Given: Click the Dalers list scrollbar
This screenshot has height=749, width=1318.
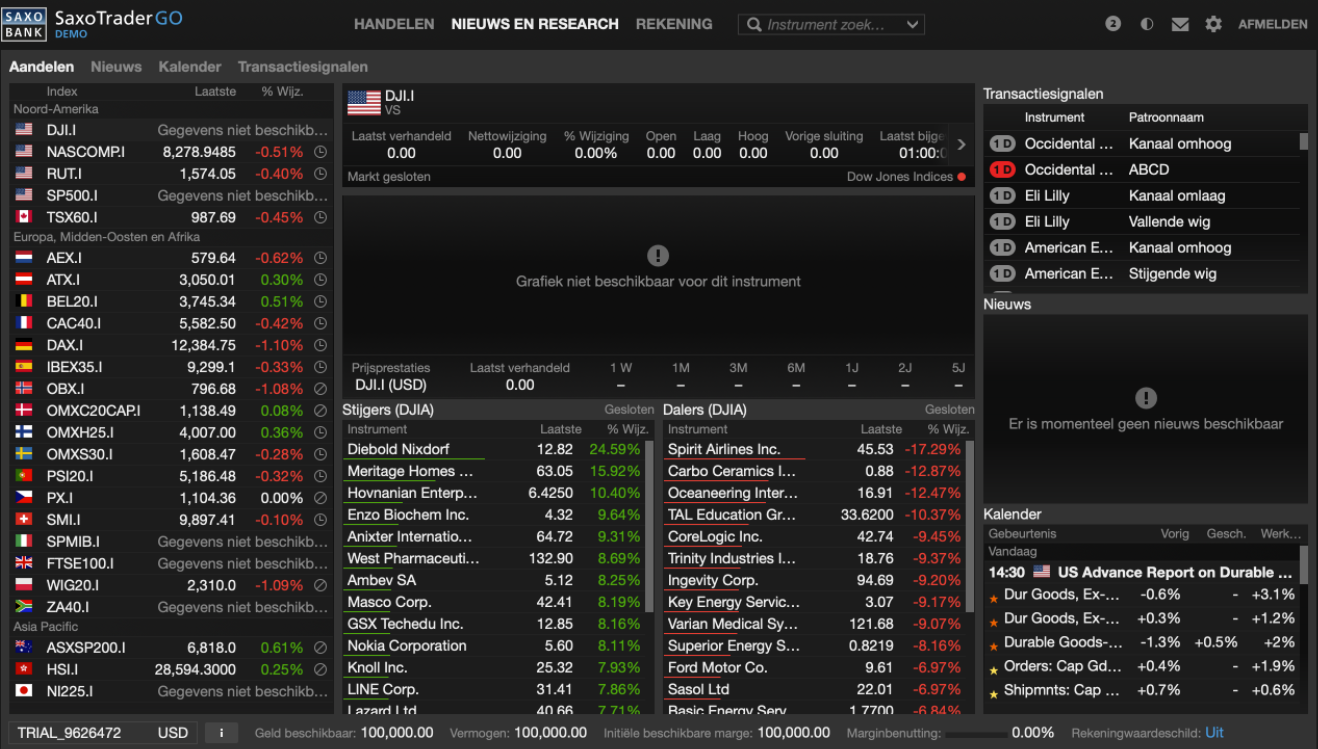Looking at the screenshot, I should coord(969,525).
